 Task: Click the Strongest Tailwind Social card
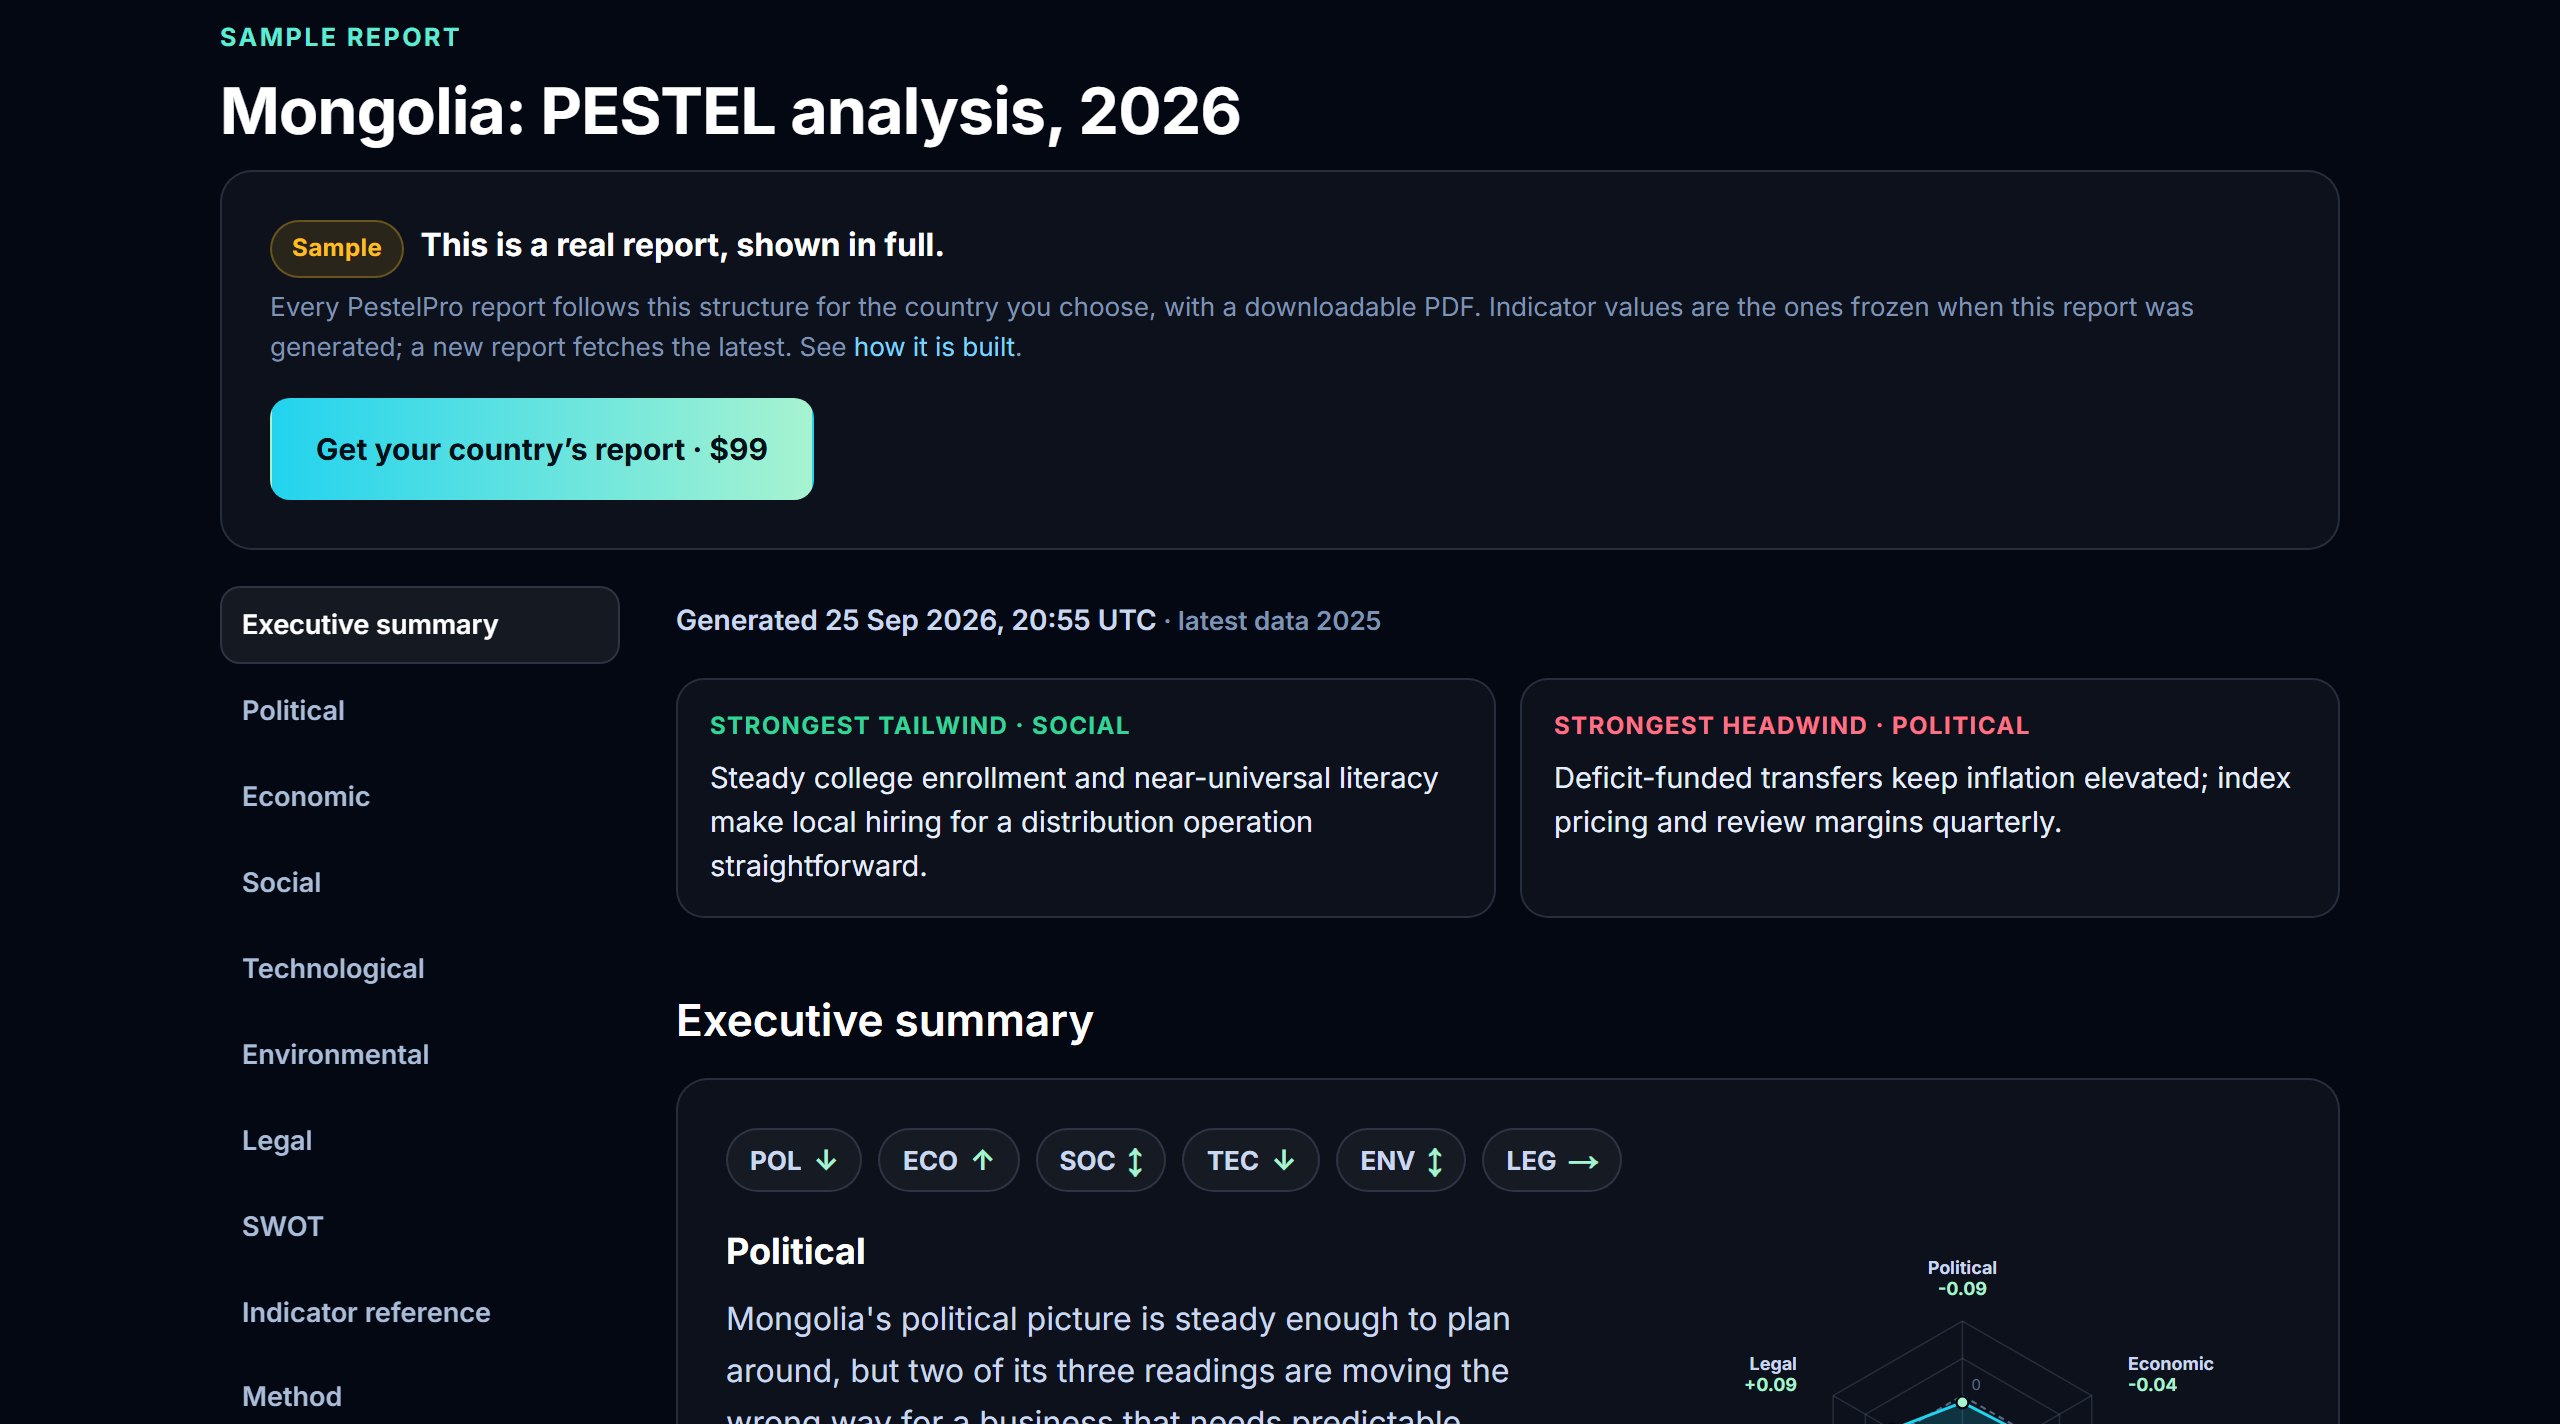(1086, 798)
